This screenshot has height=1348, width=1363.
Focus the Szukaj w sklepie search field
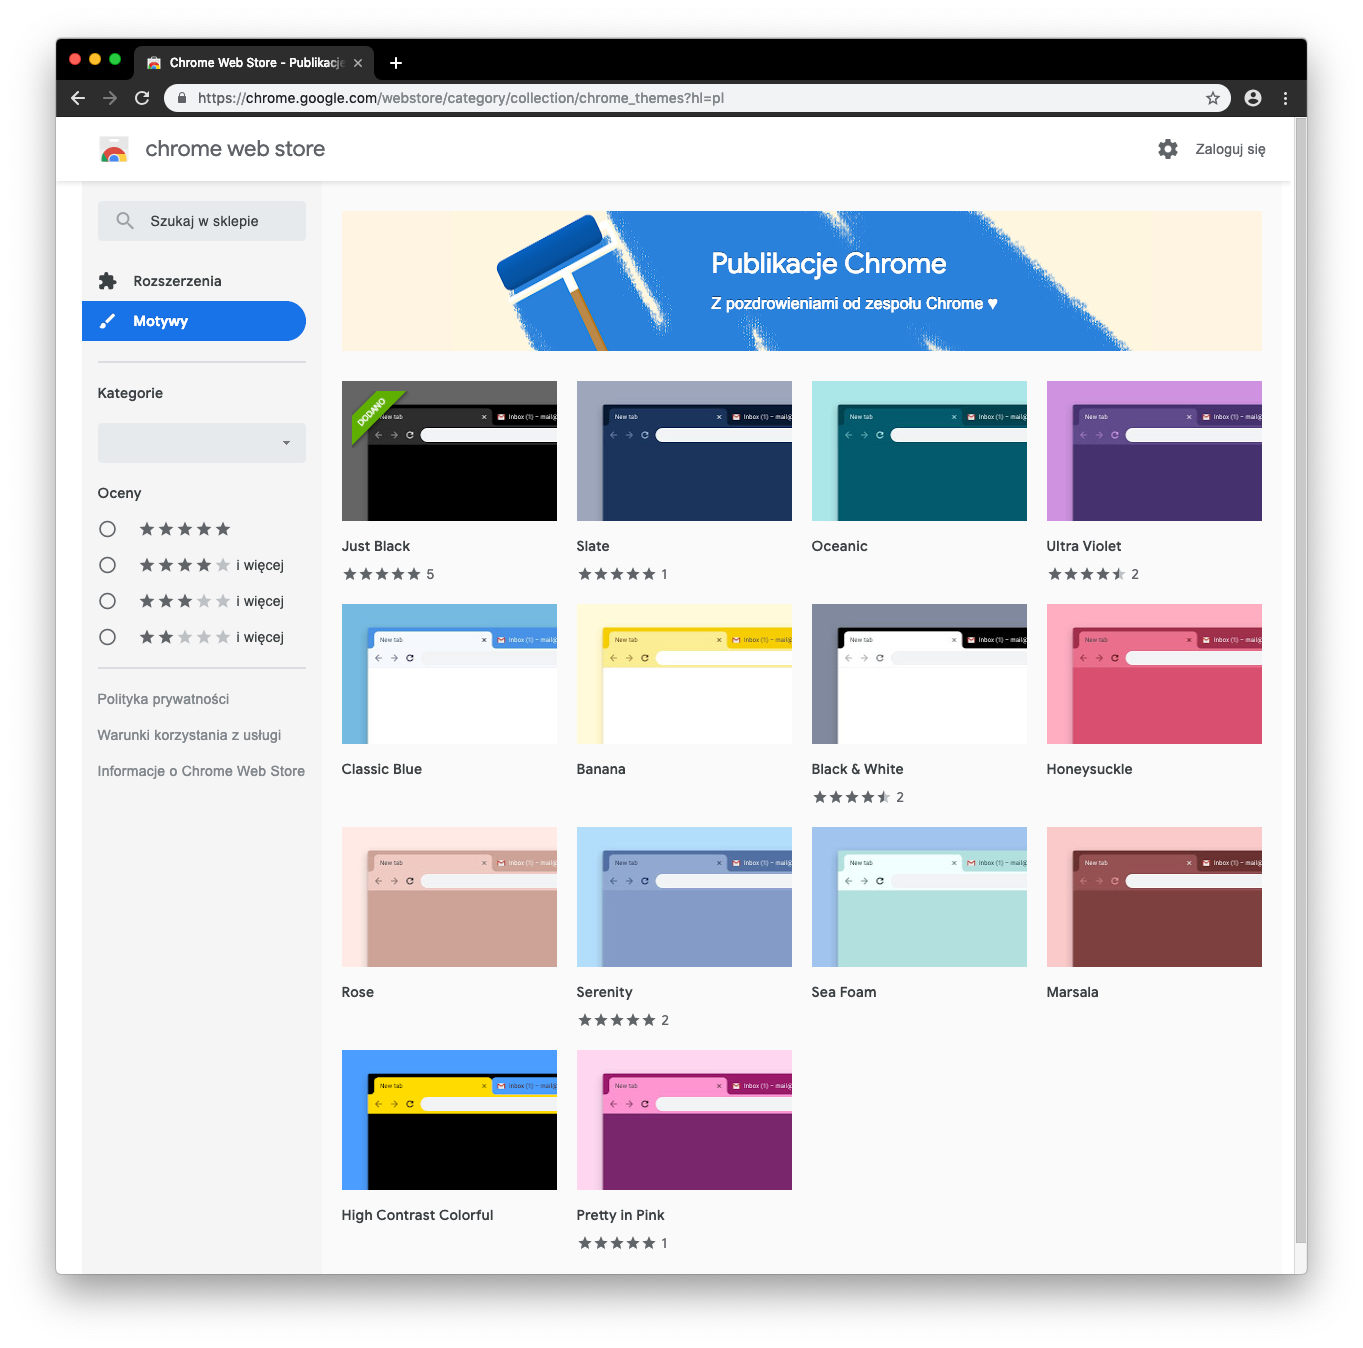[202, 221]
